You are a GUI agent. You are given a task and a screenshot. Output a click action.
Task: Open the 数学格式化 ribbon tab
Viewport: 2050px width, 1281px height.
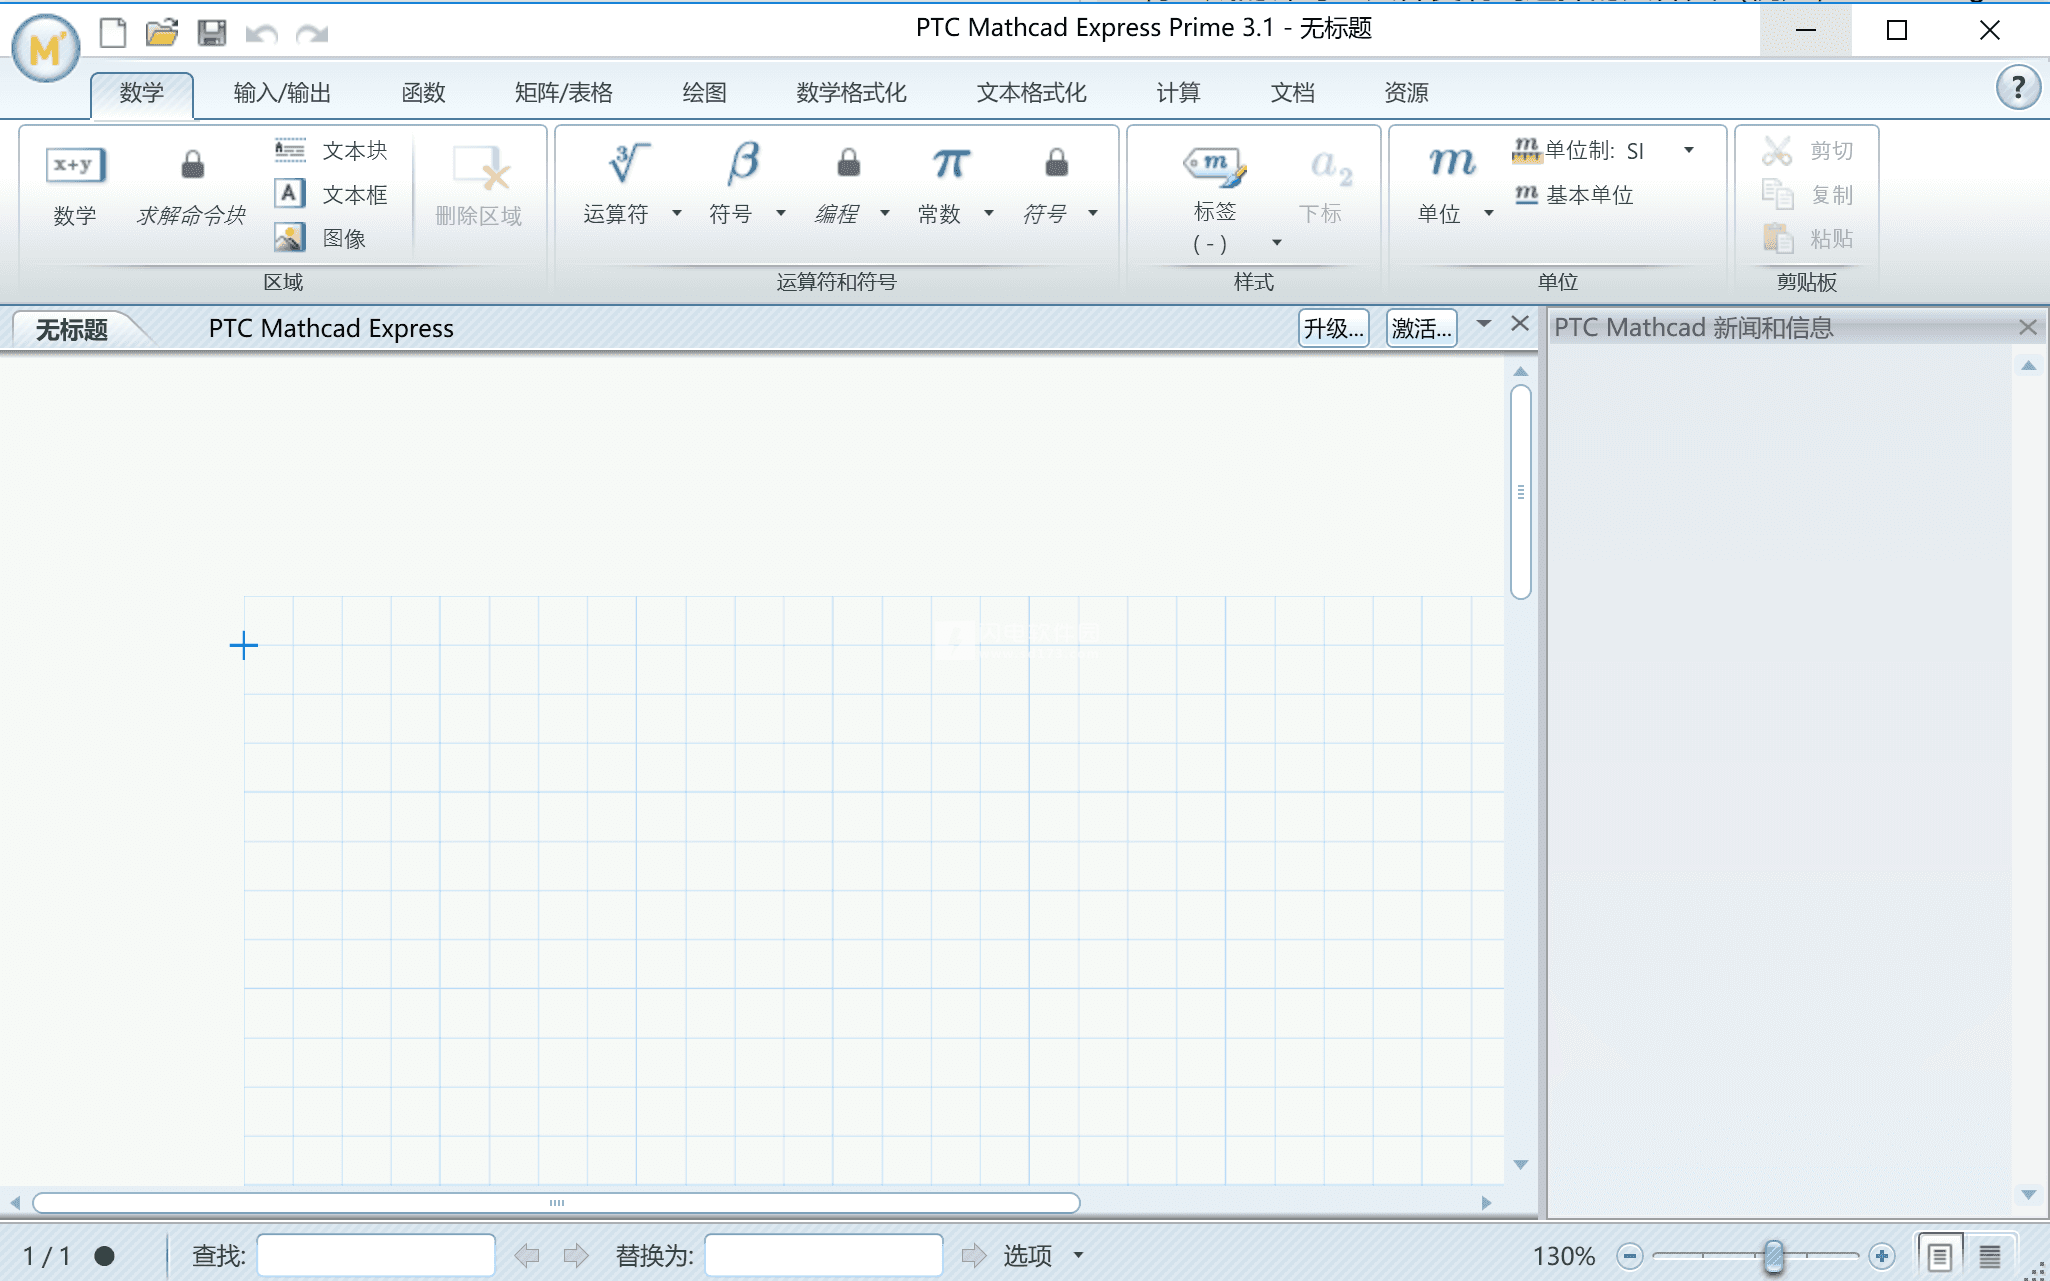tap(851, 93)
